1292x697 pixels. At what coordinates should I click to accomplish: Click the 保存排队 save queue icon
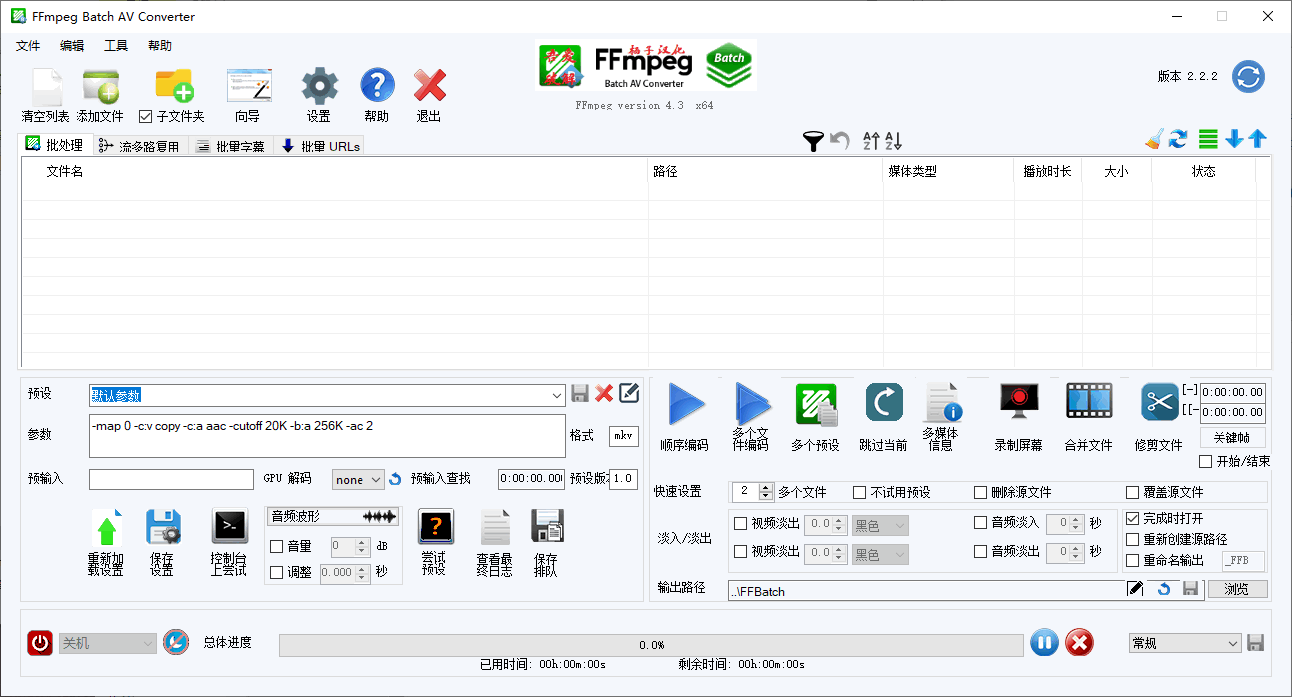pyautogui.click(x=547, y=526)
